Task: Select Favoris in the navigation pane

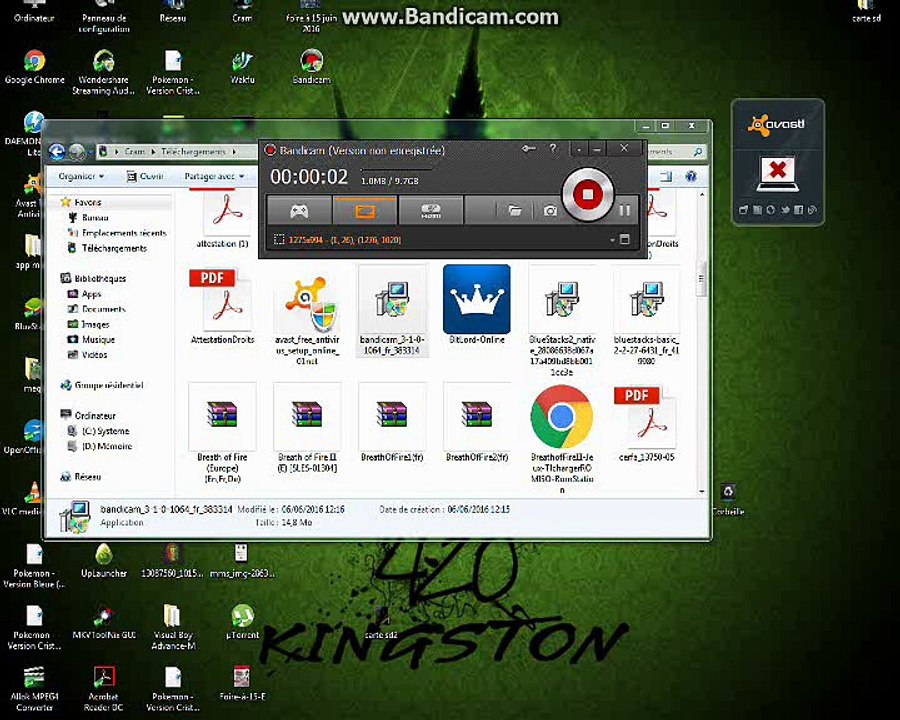Action: pos(88,202)
